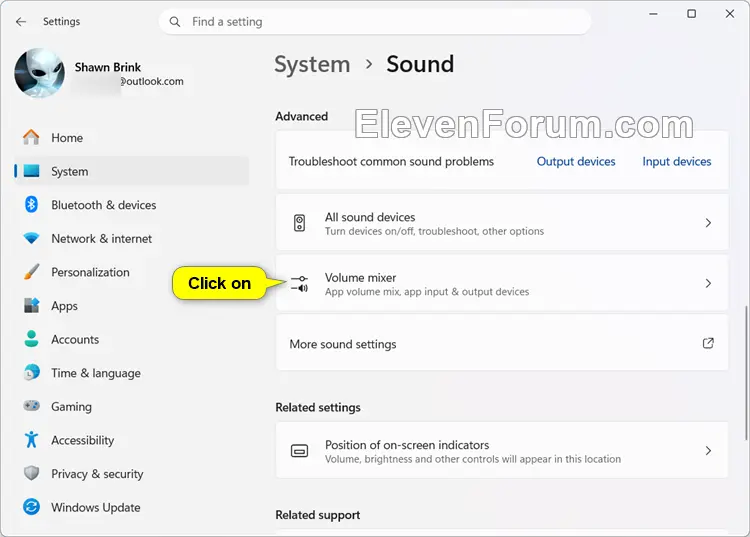Select Time & language label
The width and height of the screenshot is (750, 537).
pyautogui.click(x=96, y=373)
